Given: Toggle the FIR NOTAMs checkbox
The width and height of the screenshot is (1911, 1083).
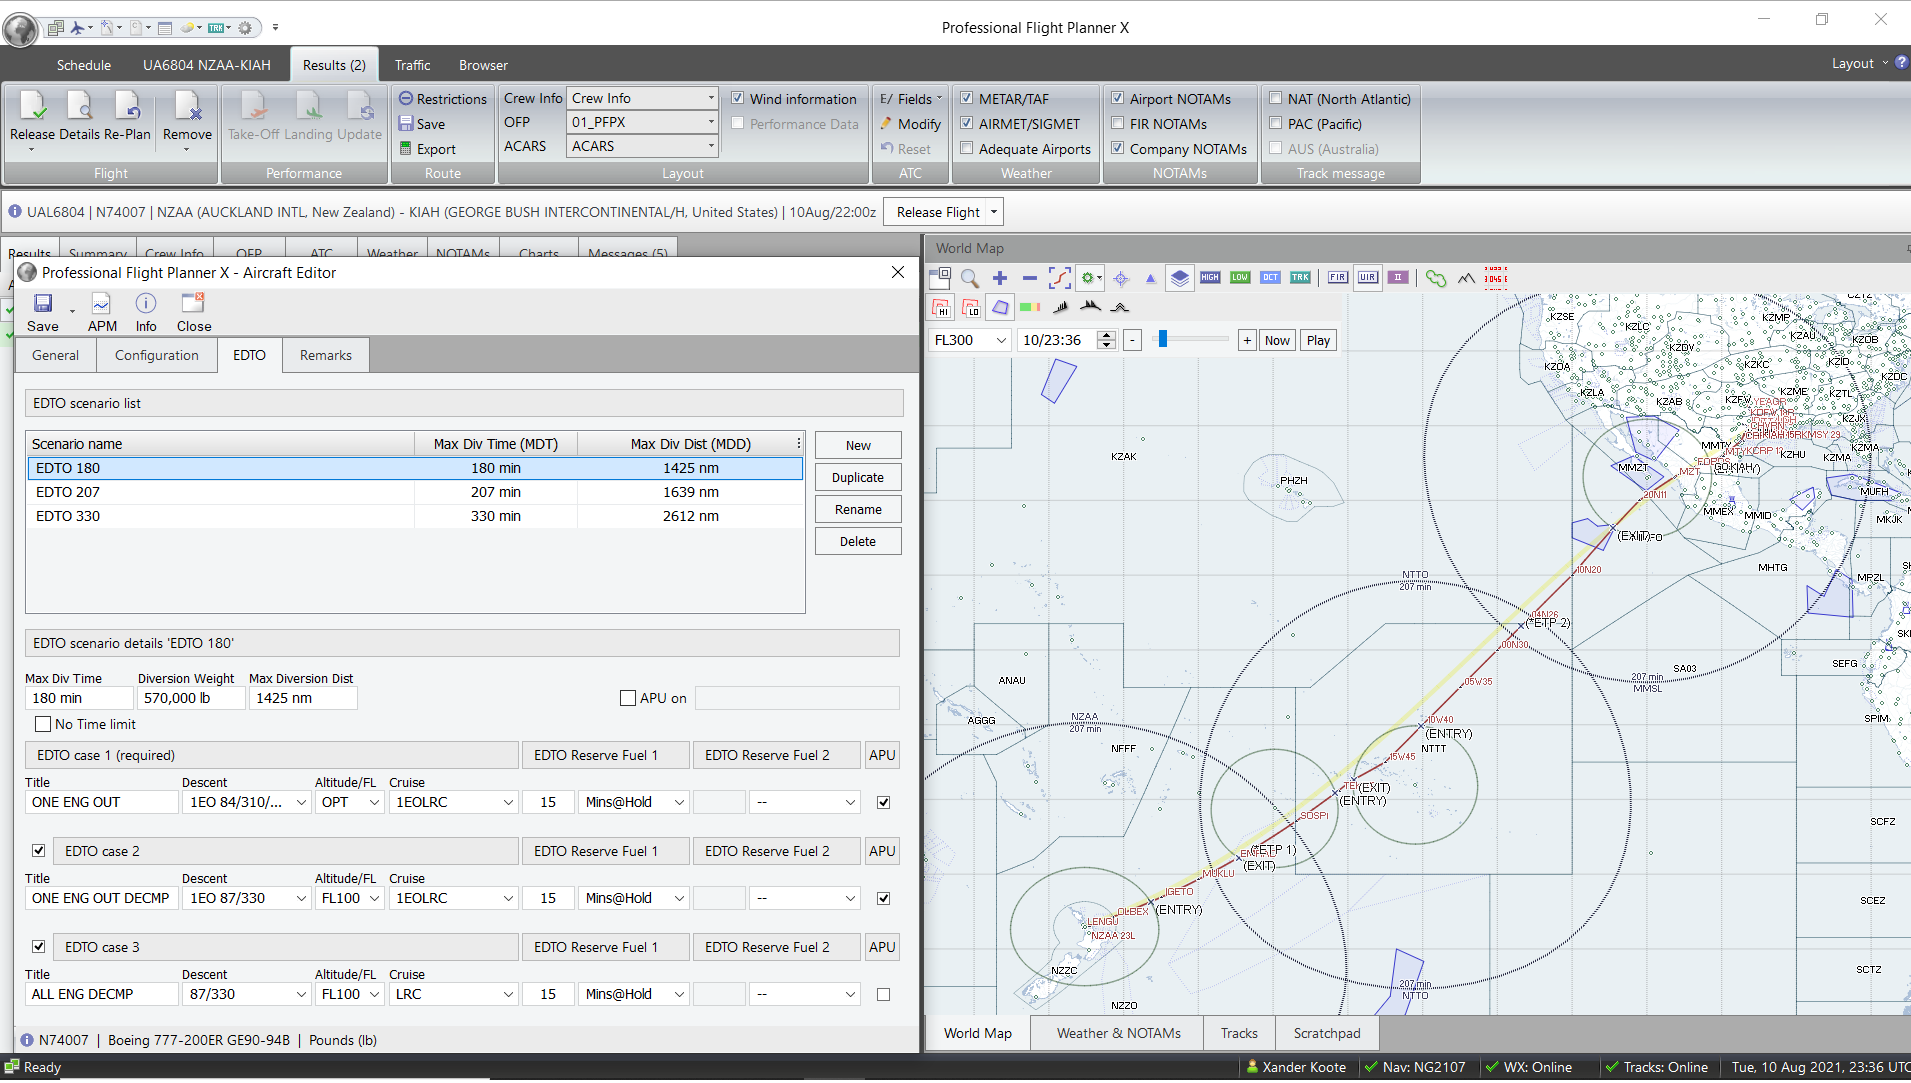Looking at the screenshot, I should (1118, 124).
